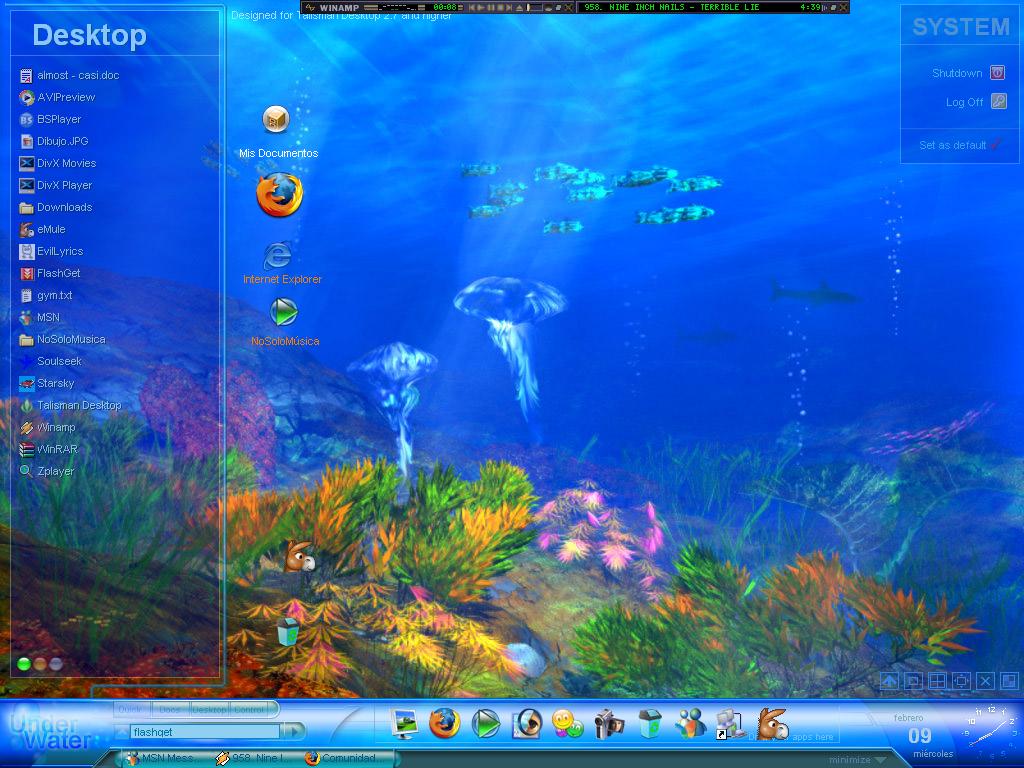
Task: Open AVIPreview in the Desktop list
Action: pyautogui.click(x=57, y=97)
